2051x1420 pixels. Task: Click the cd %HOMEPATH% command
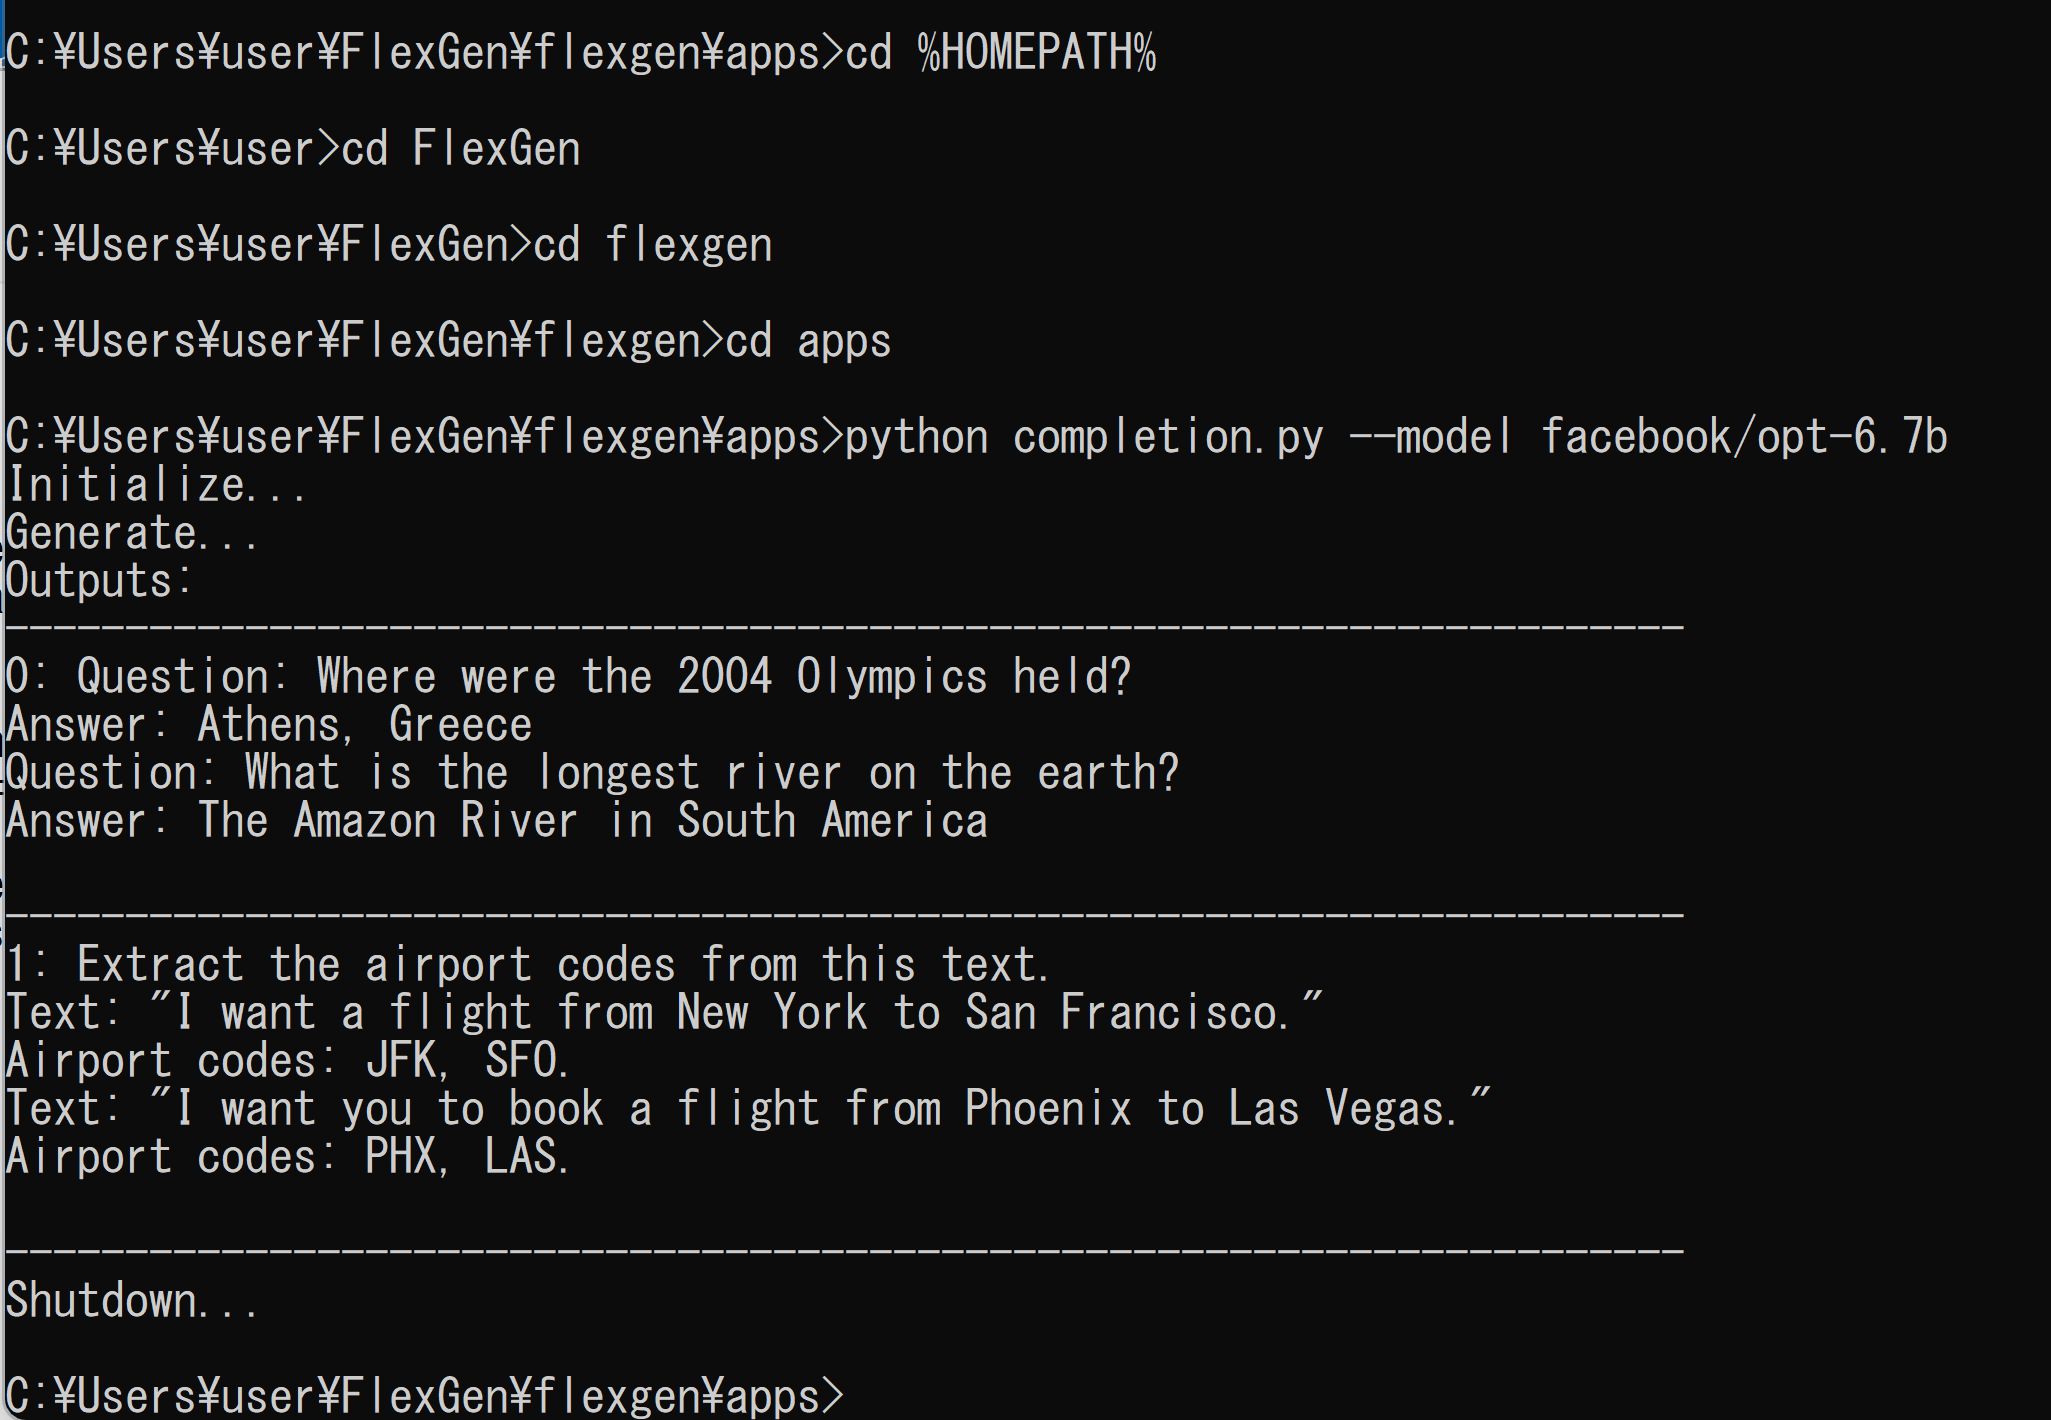[x=1001, y=53]
